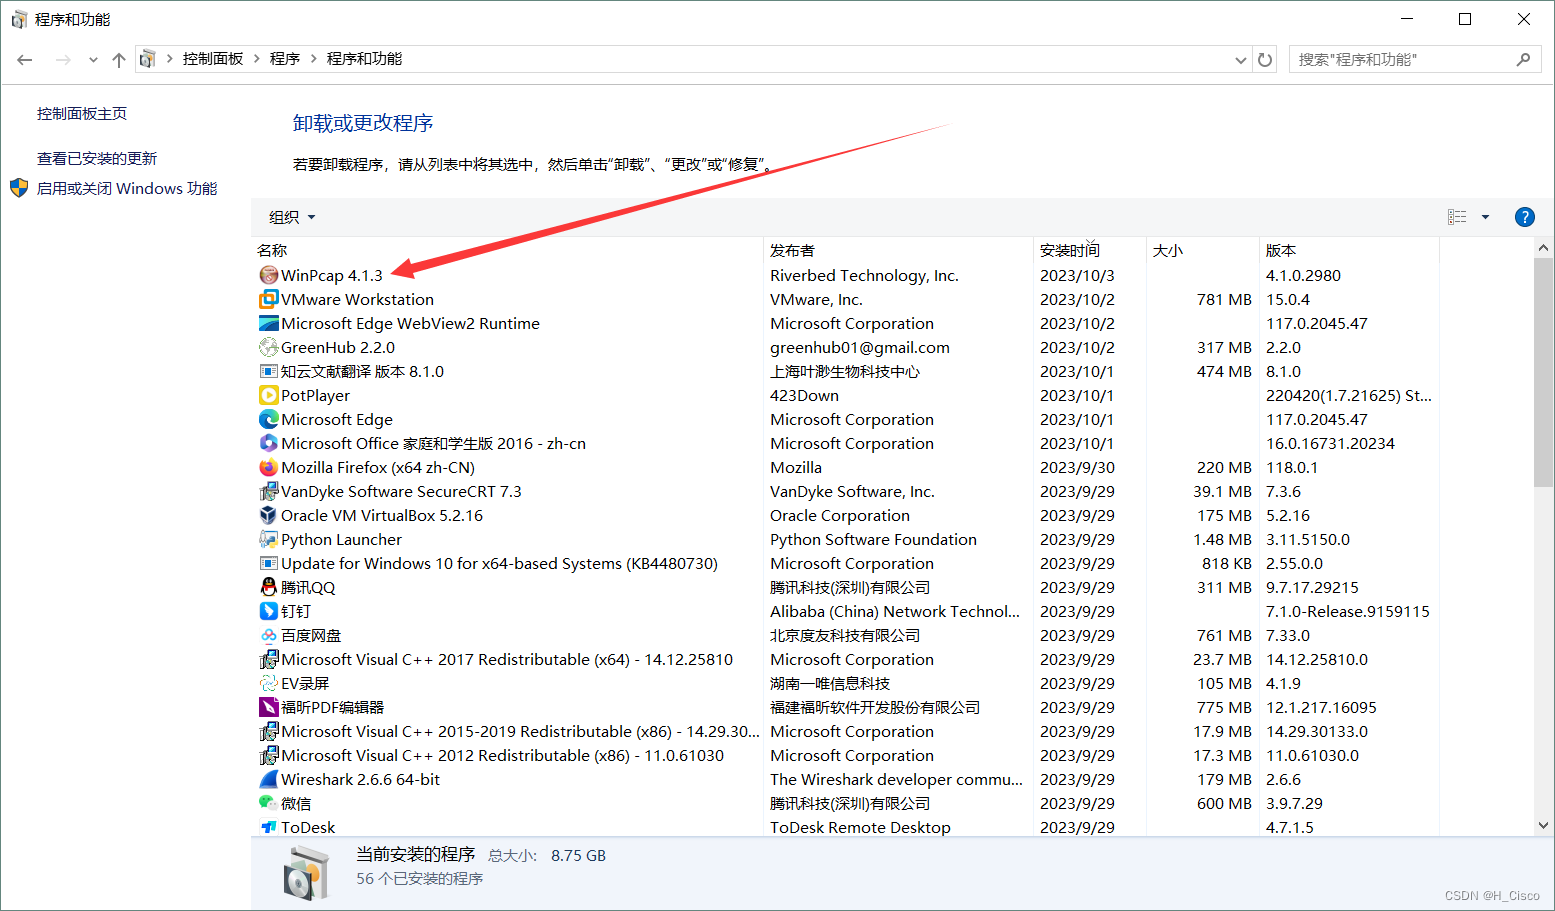The height and width of the screenshot is (911, 1555).
Task: Click the Microsoft Edge WebView2 Runtime icon
Action: tap(268, 323)
